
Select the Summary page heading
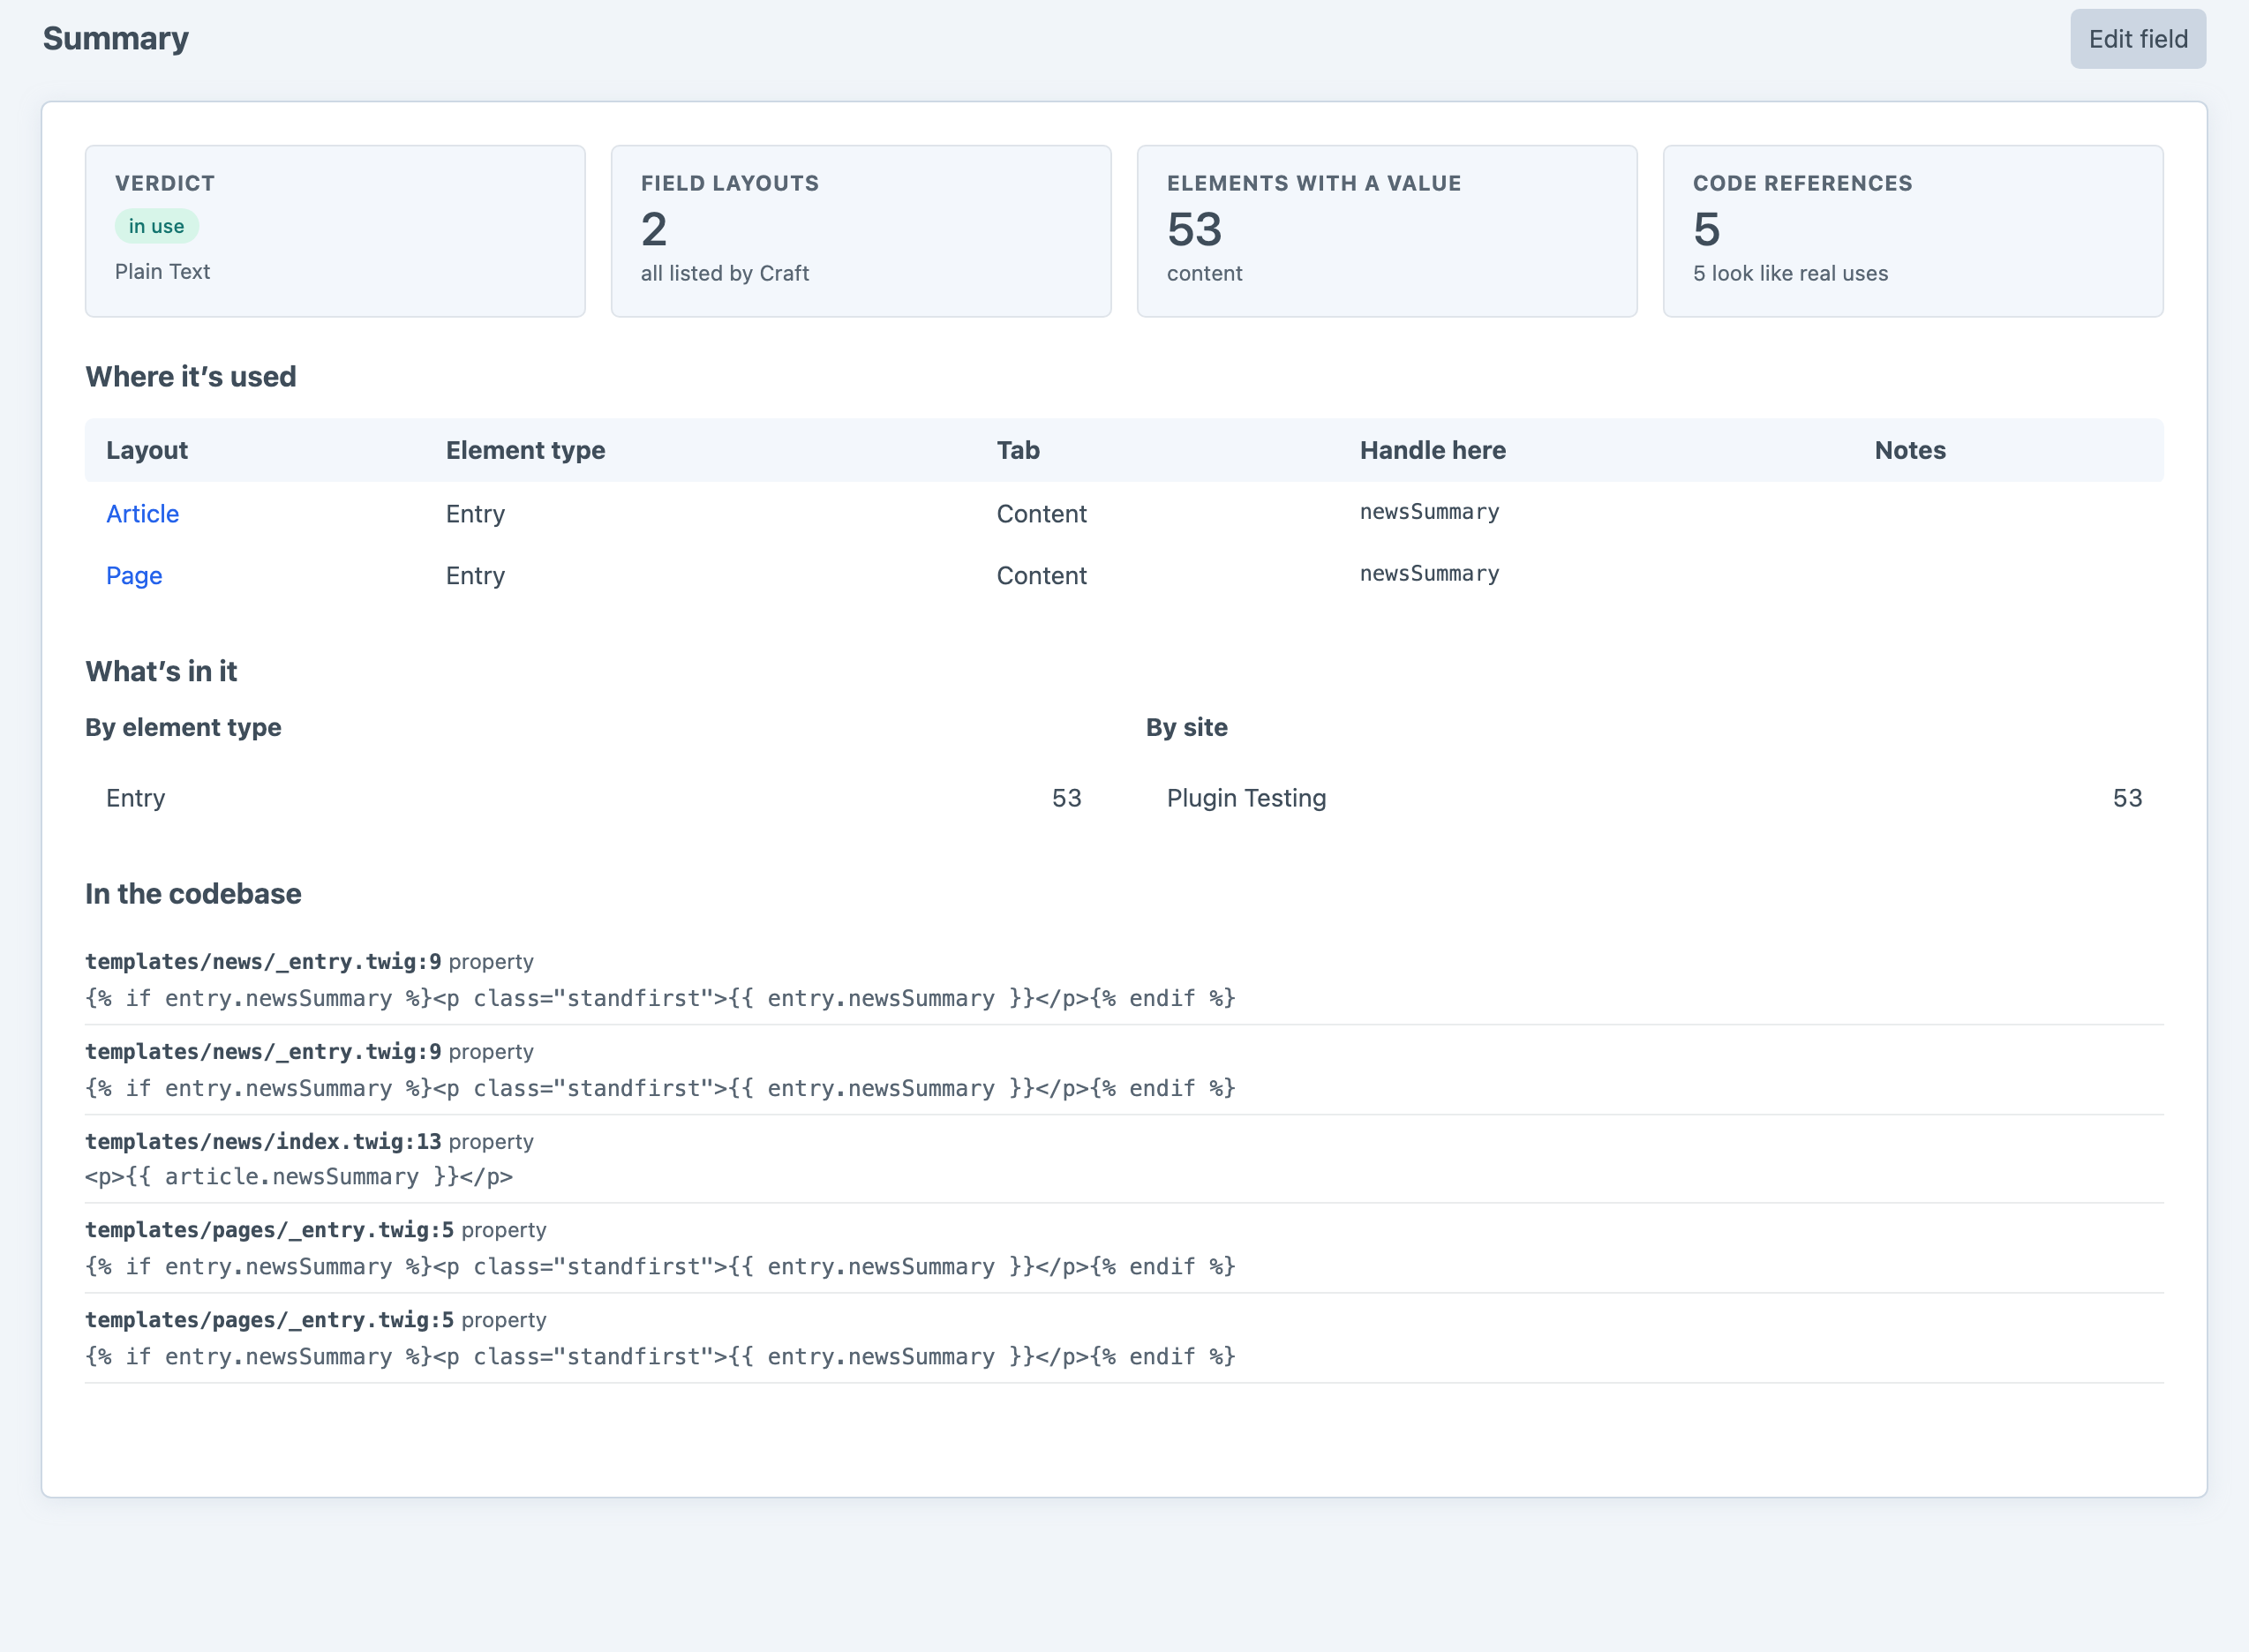point(116,38)
